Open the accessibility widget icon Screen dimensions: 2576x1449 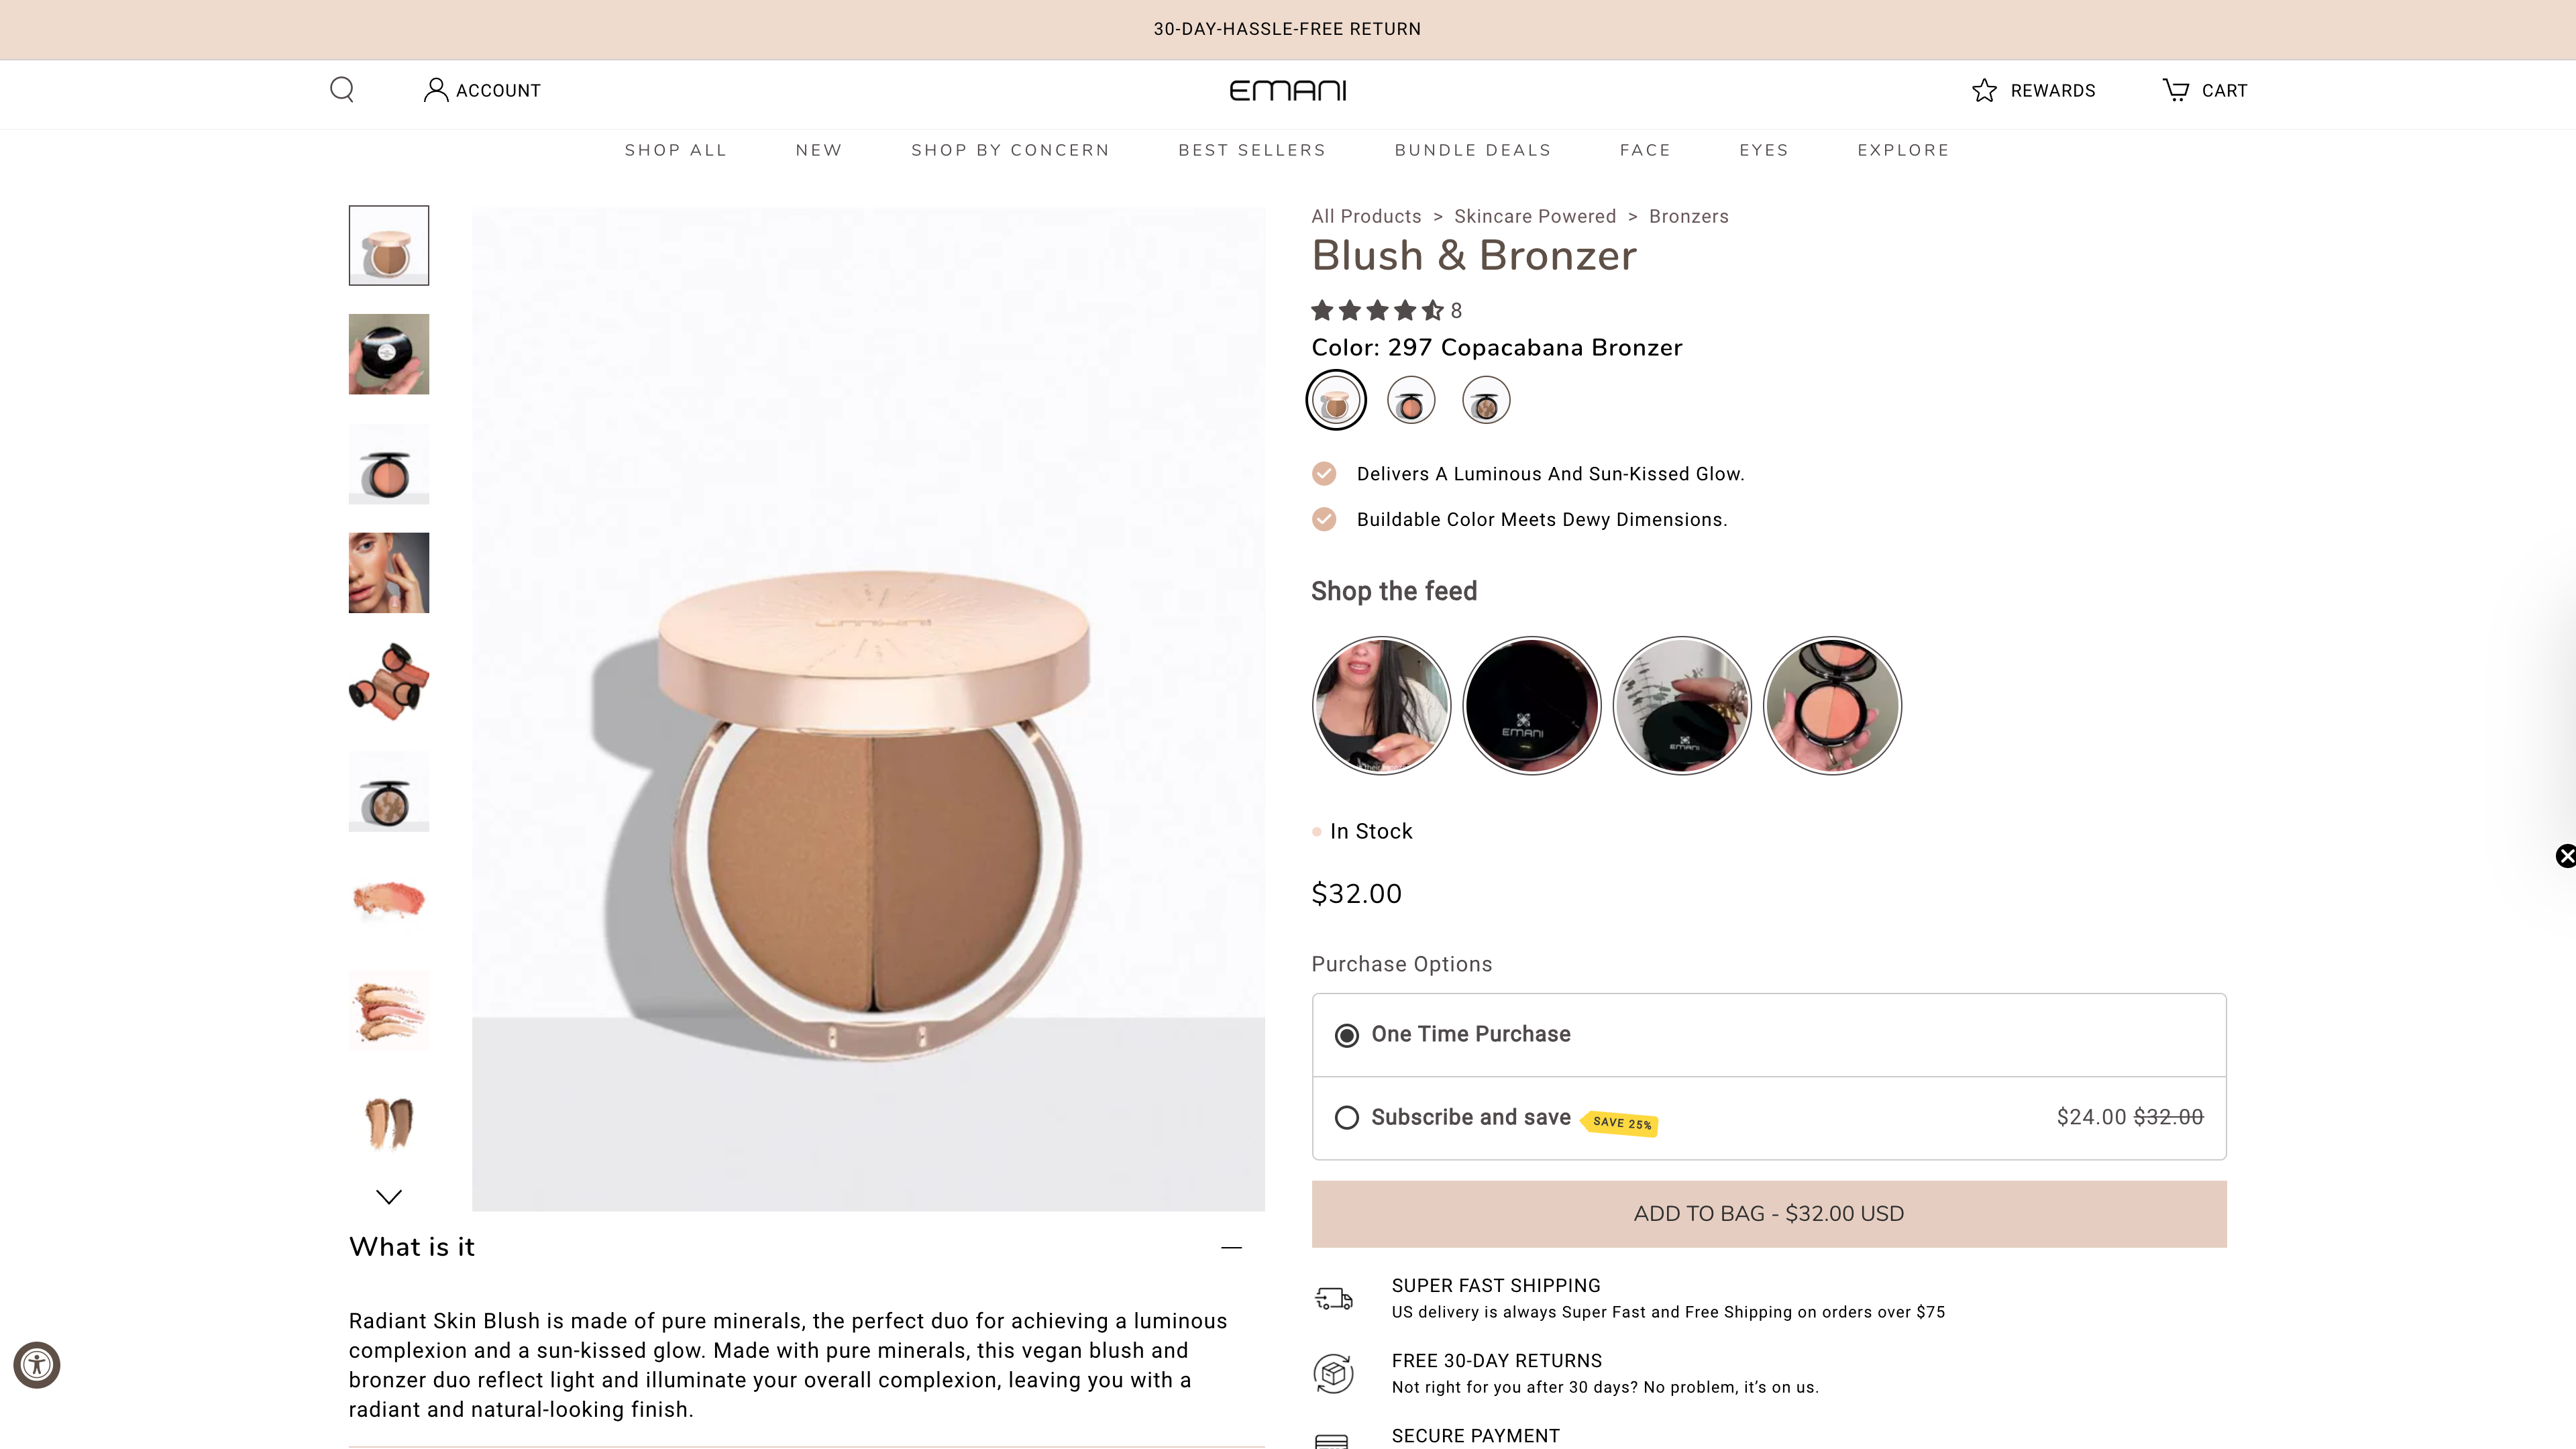point(37,1364)
